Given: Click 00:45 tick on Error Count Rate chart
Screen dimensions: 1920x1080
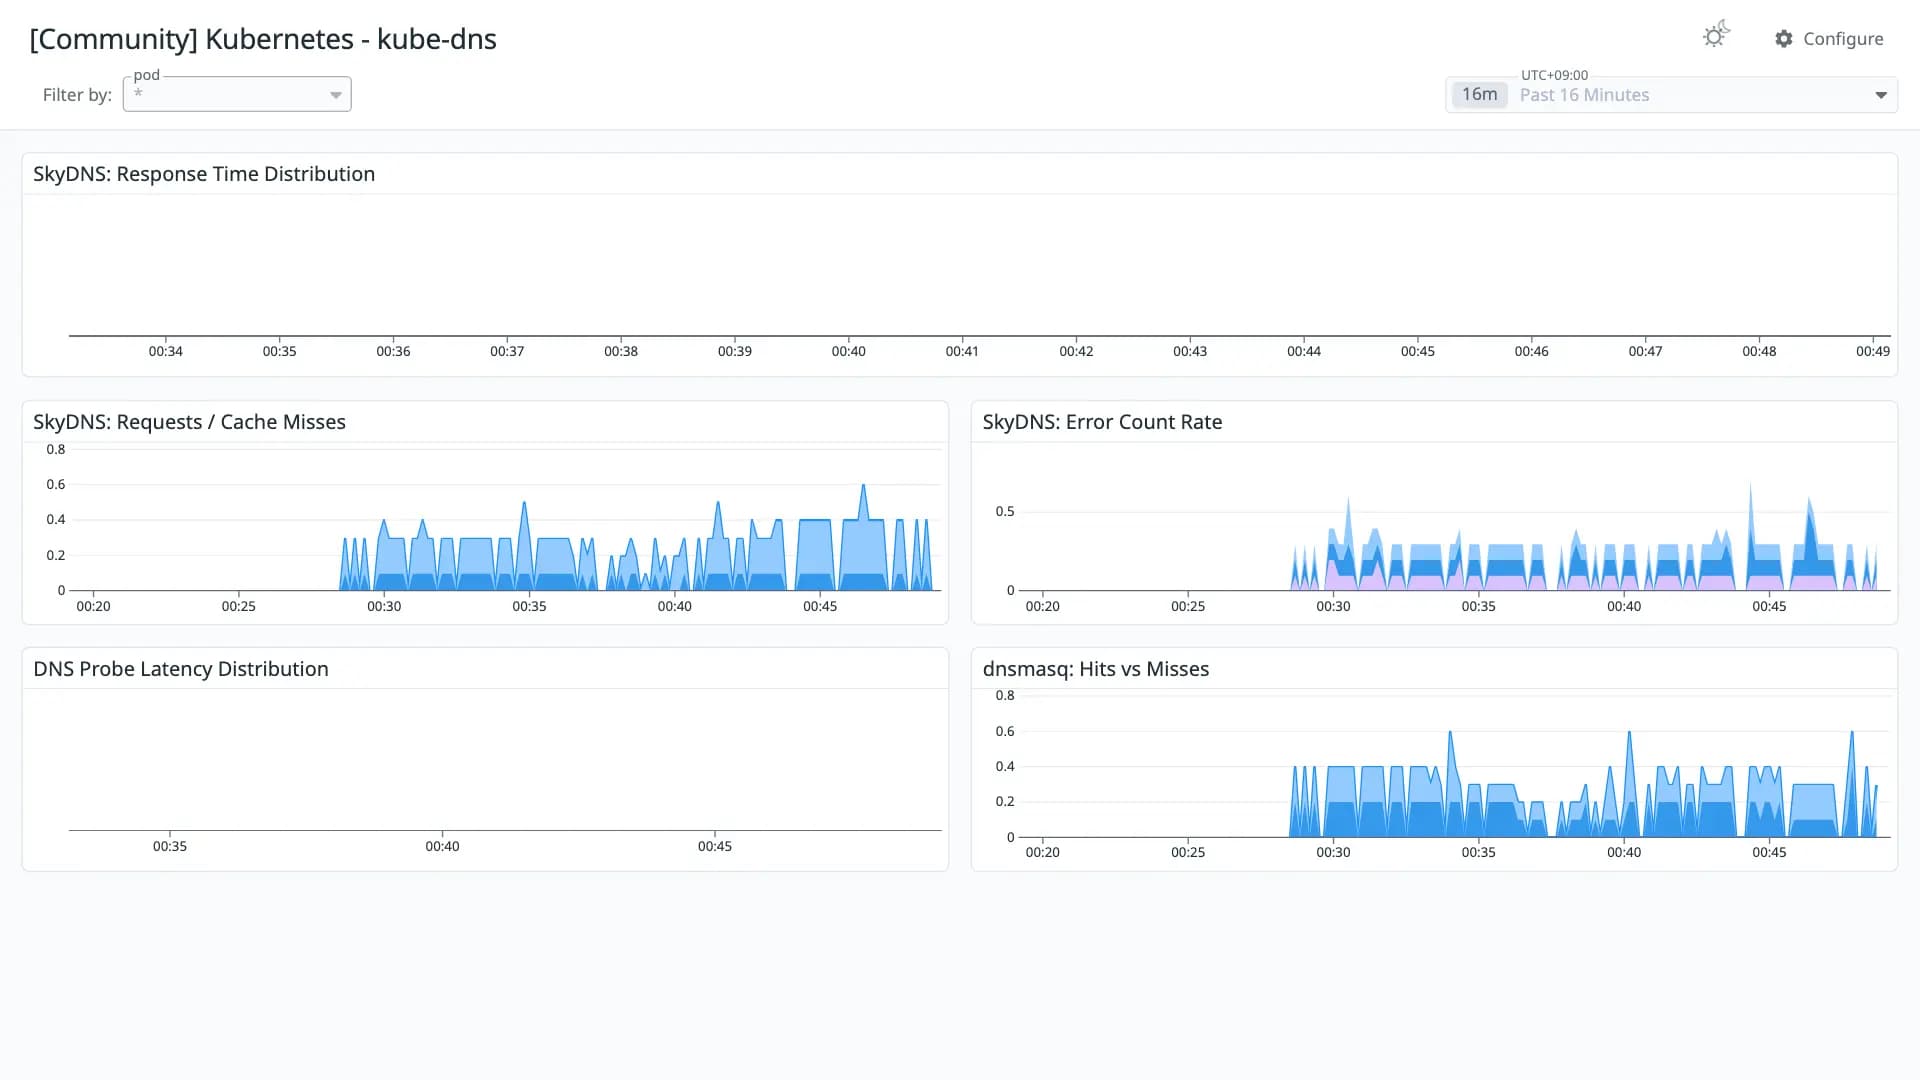Looking at the screenshot, I should 1769,606.
